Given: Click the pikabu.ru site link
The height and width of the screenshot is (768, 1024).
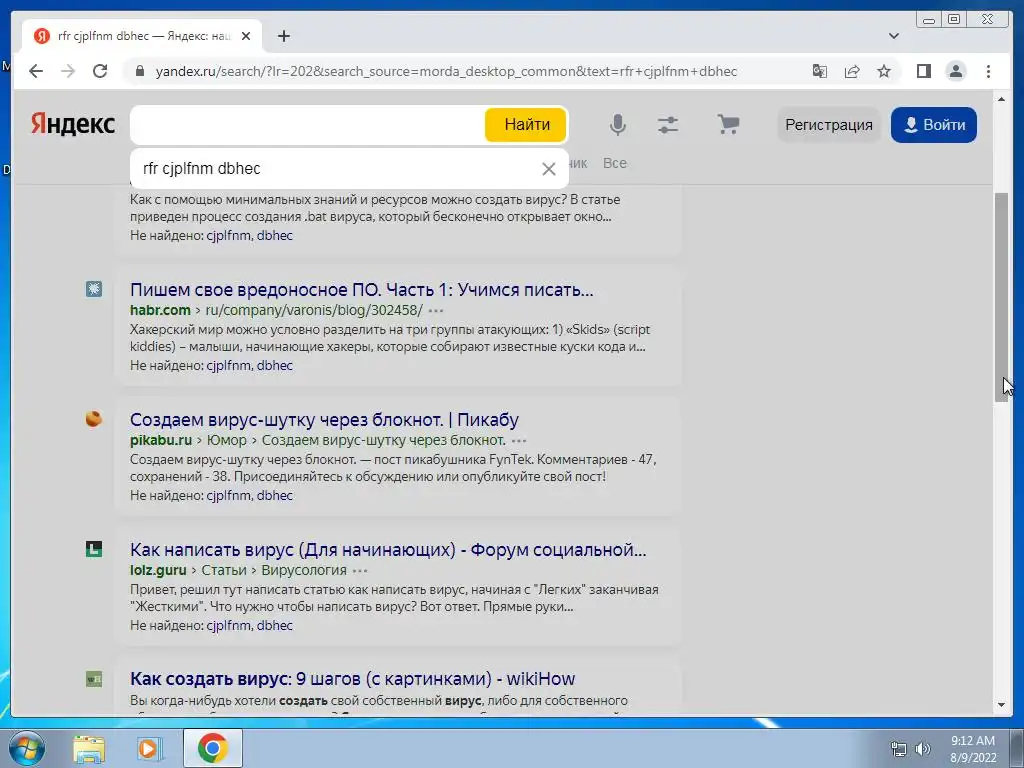Looking at the screenshot, I should click(x=161, y=440).
